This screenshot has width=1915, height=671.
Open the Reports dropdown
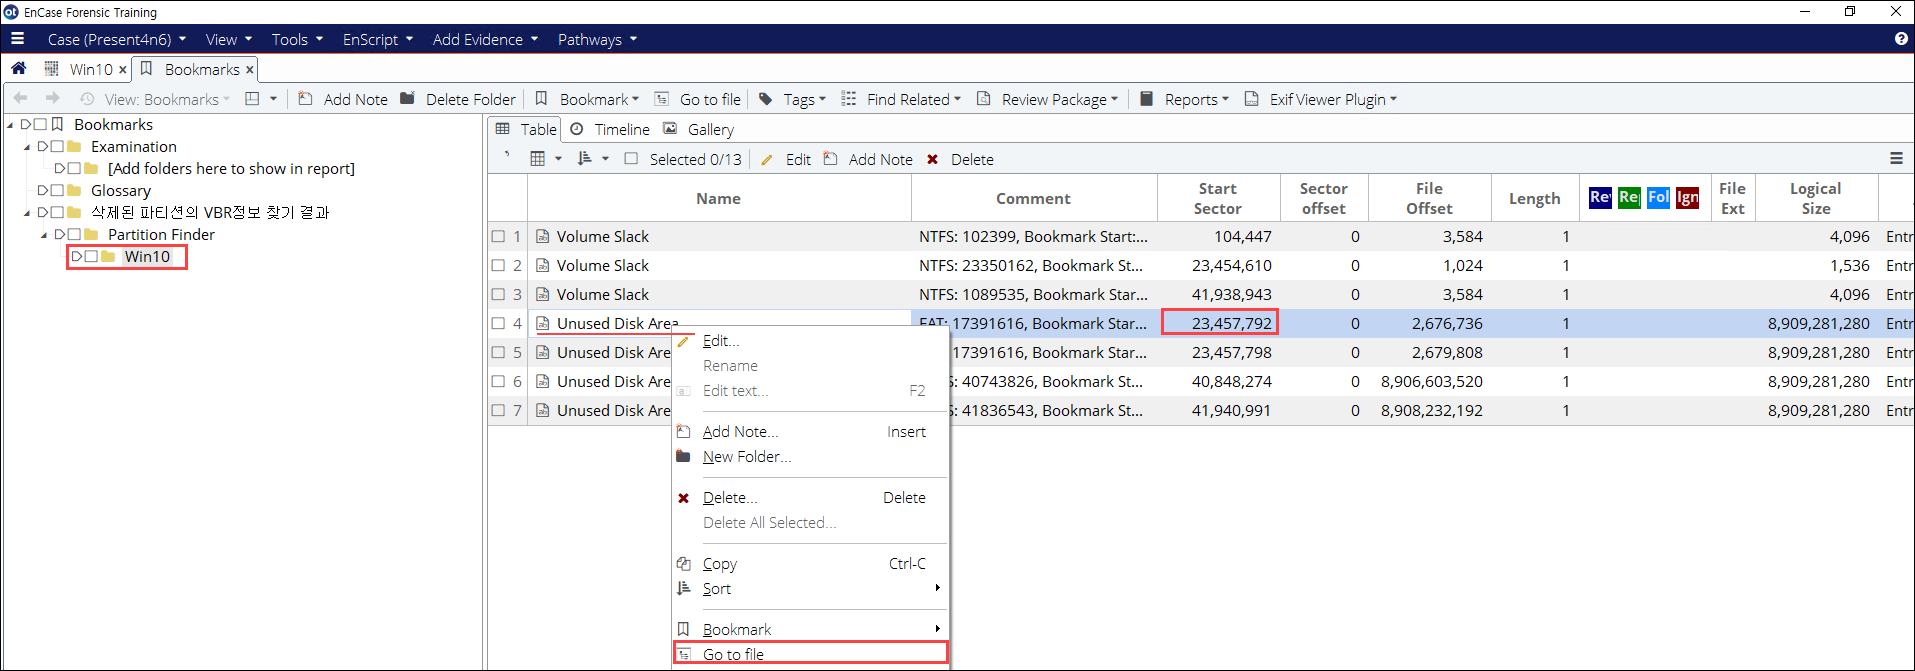pyautogui.click(x=1184, y=99)
